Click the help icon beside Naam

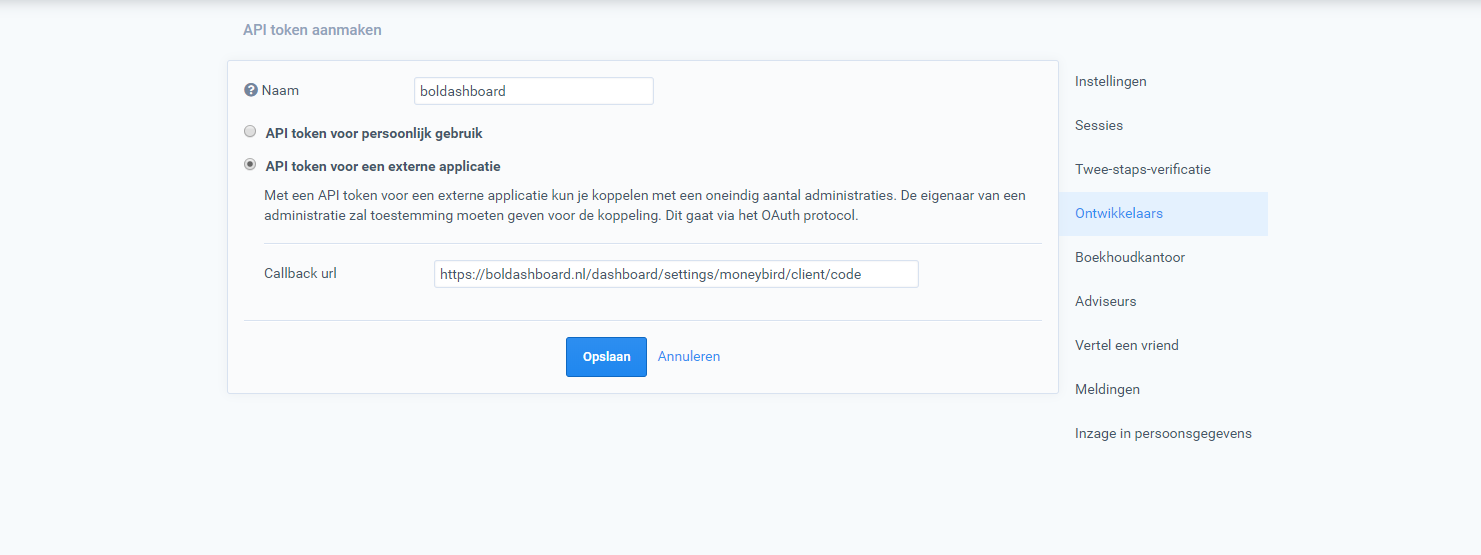[x=251, y=91]
